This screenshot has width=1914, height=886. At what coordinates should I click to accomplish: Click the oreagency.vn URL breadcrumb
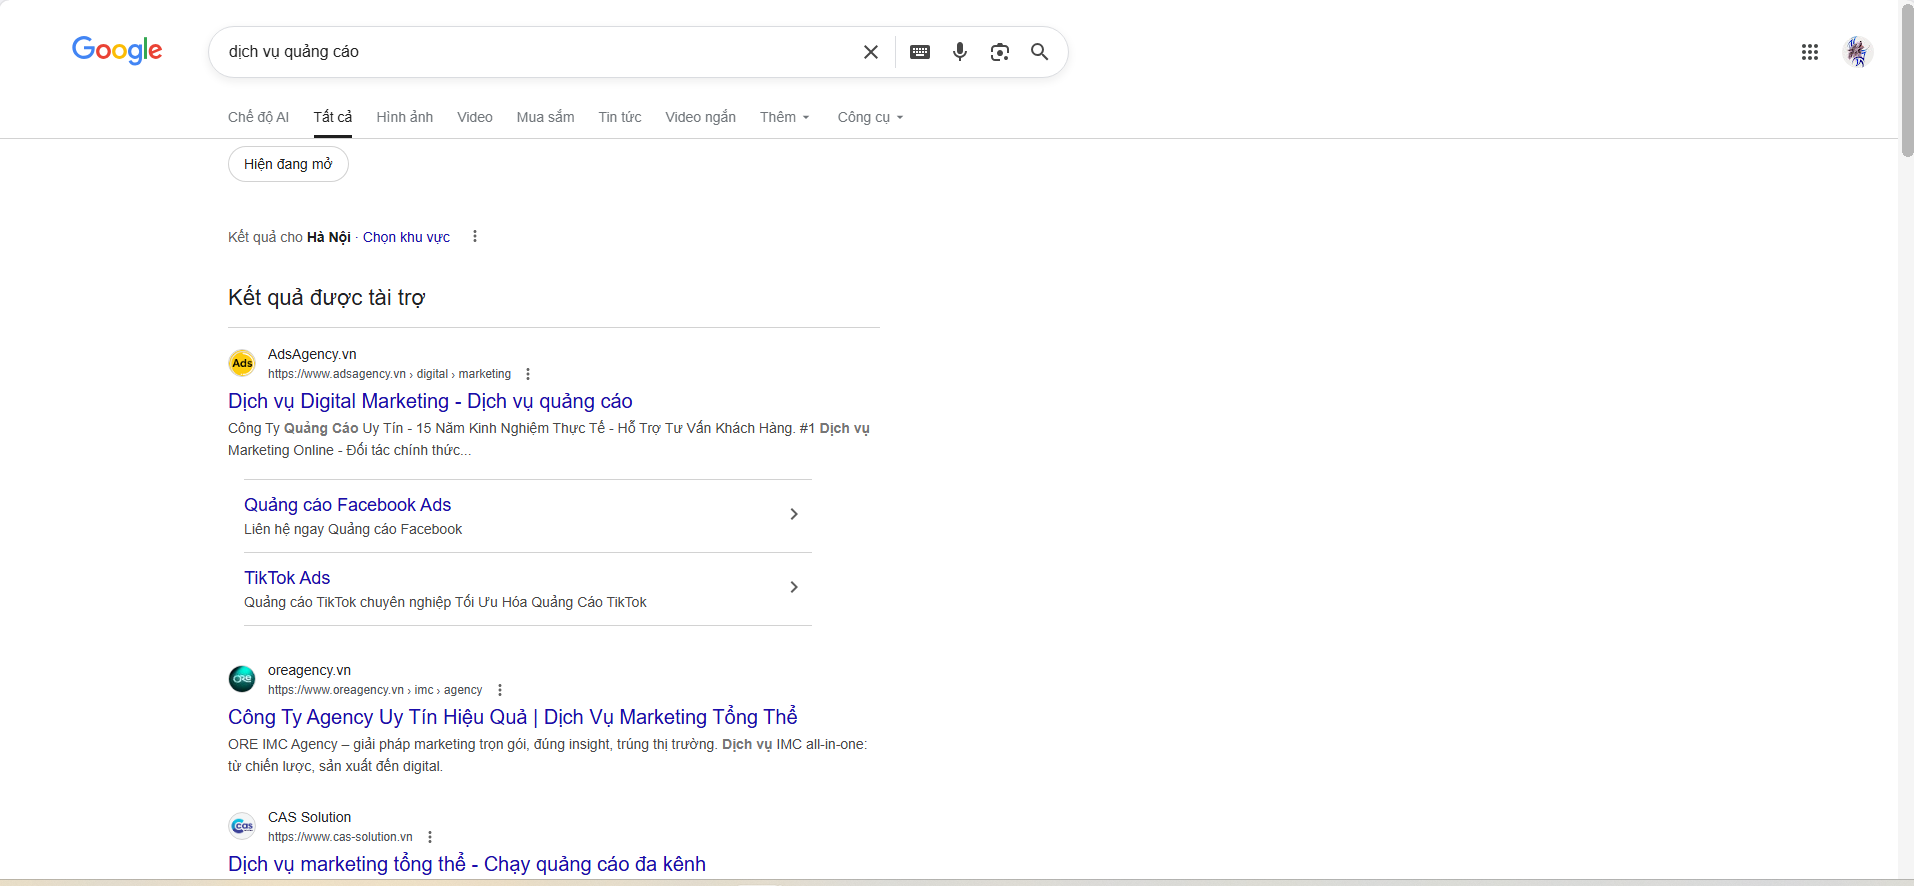[x=375, y=690]
